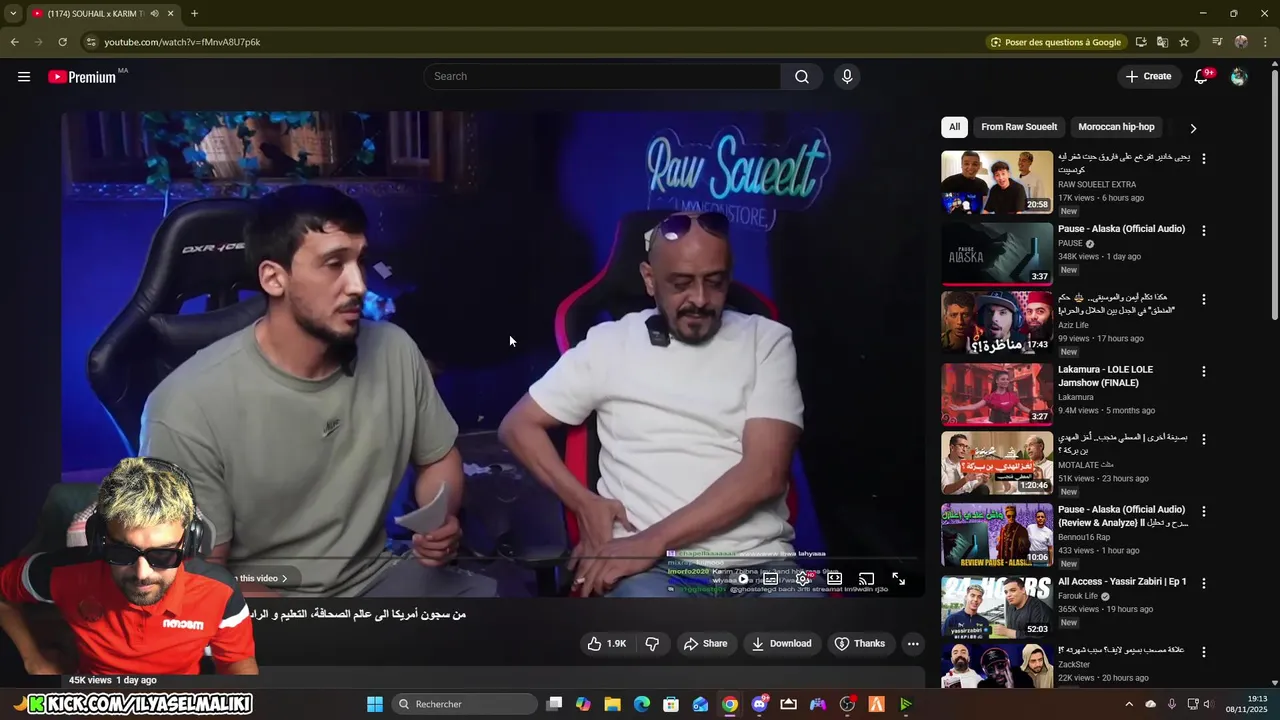1280x720 pixels.
Task: Select the Moroccan hip-hop chip
Action: pos(1116,127)
